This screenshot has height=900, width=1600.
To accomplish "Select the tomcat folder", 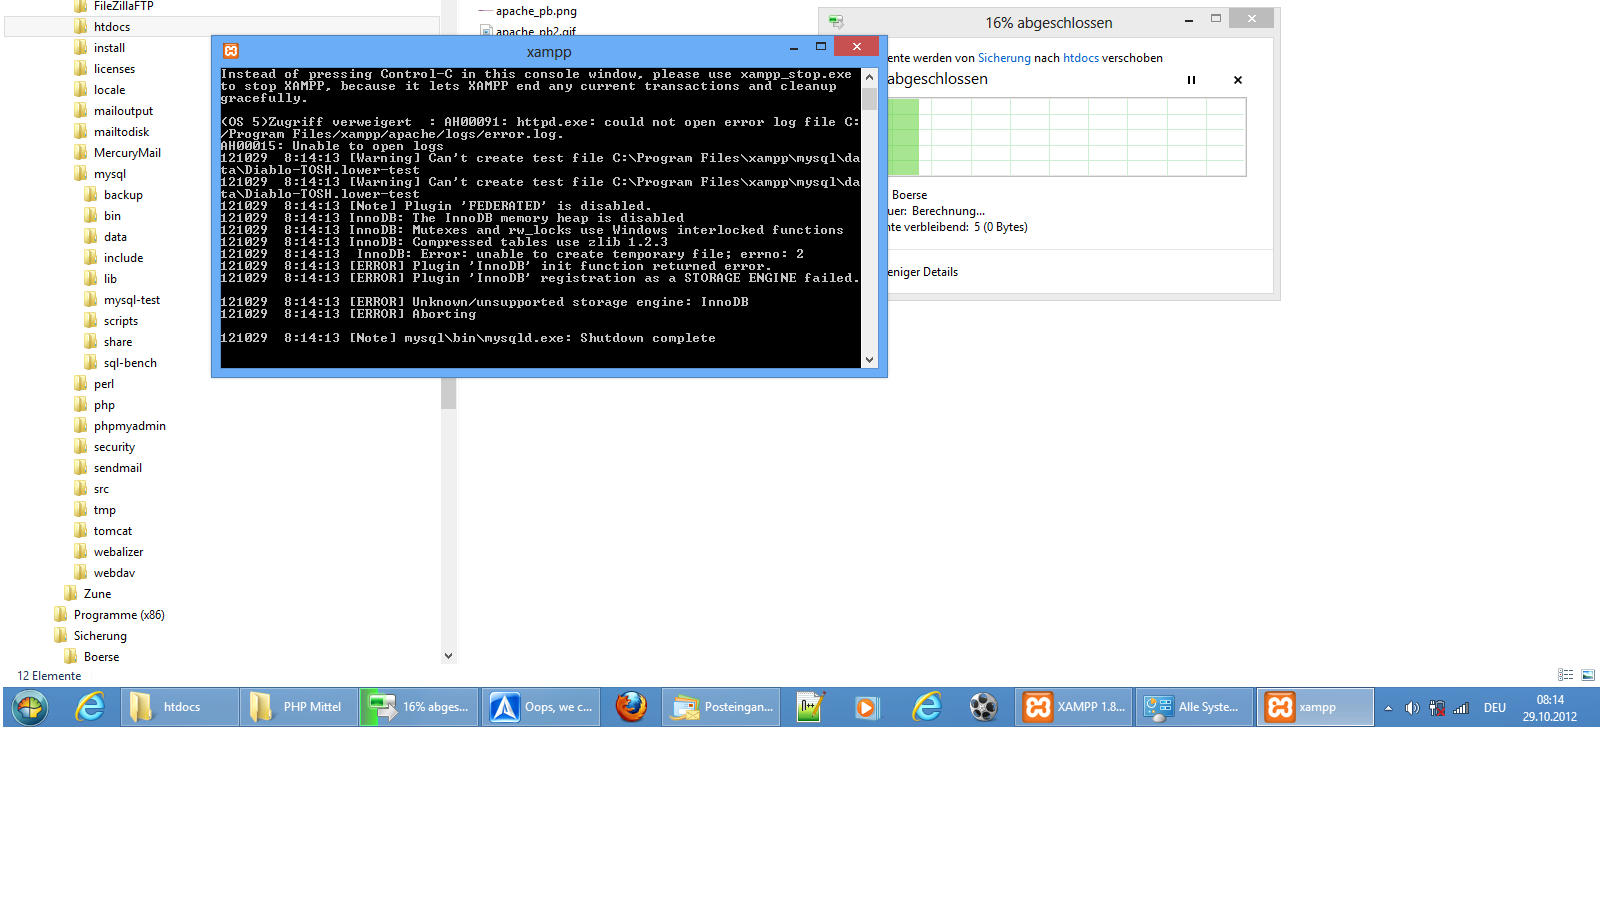I will (x=113, y=531).
